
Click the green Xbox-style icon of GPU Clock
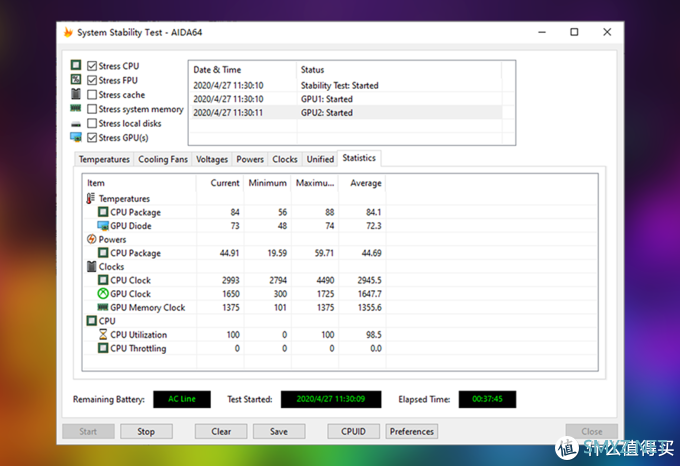coord(103,293)
